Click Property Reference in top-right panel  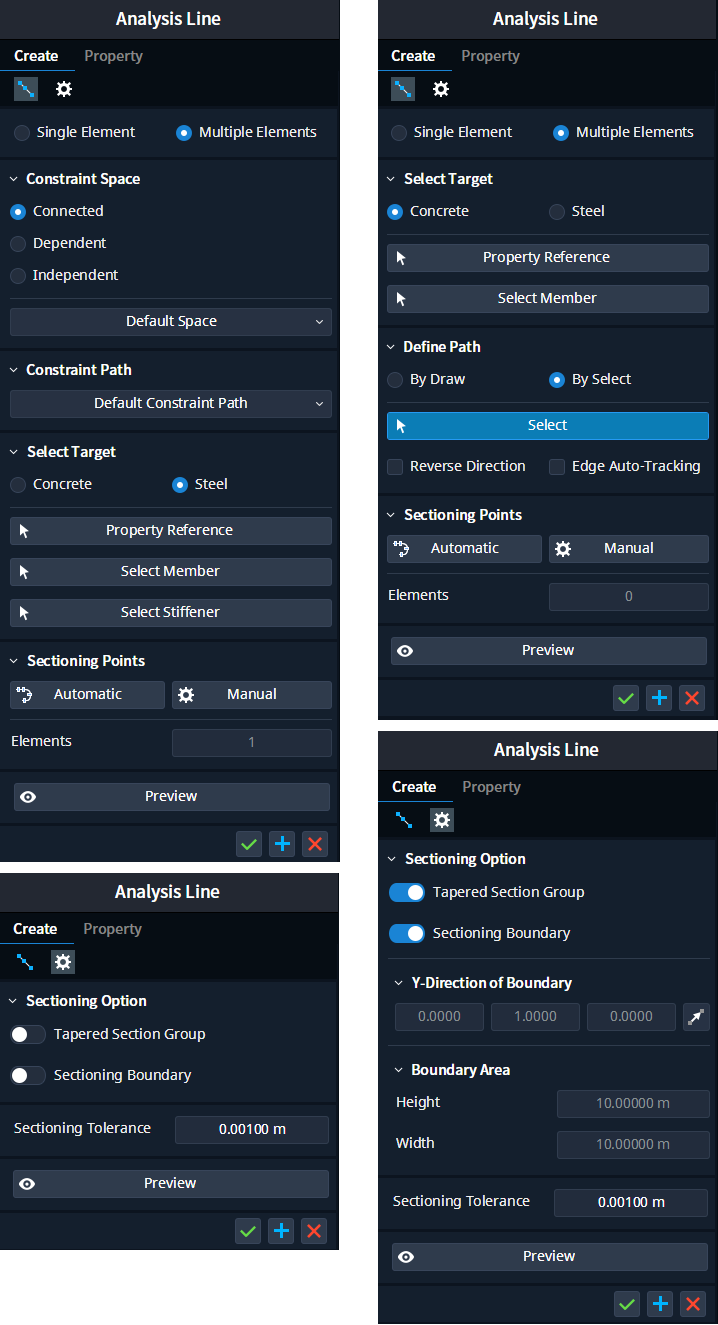(x=548, y=257)
